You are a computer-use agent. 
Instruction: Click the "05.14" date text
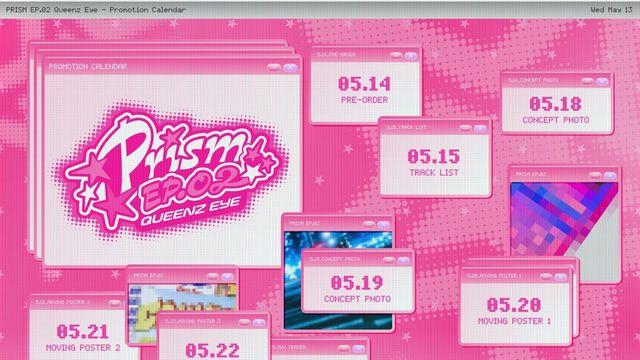click(364, 84)
